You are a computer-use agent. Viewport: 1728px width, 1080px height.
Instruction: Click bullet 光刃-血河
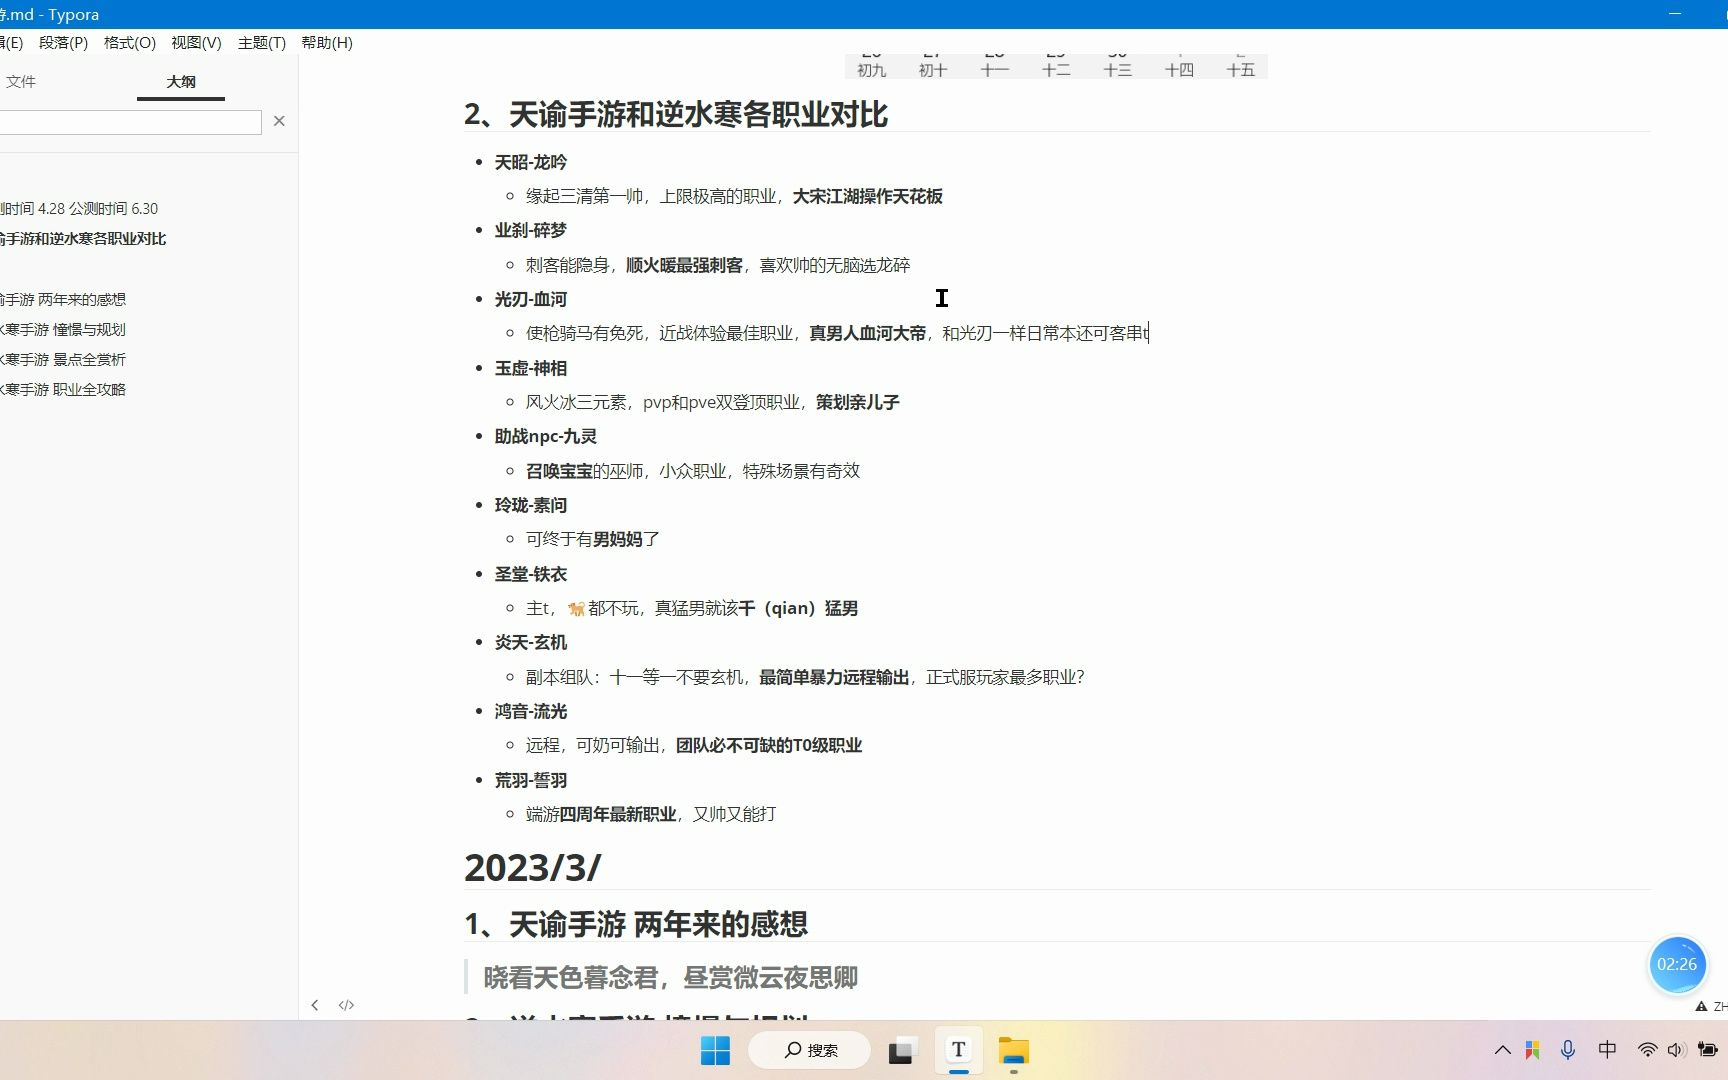point(530,299)
